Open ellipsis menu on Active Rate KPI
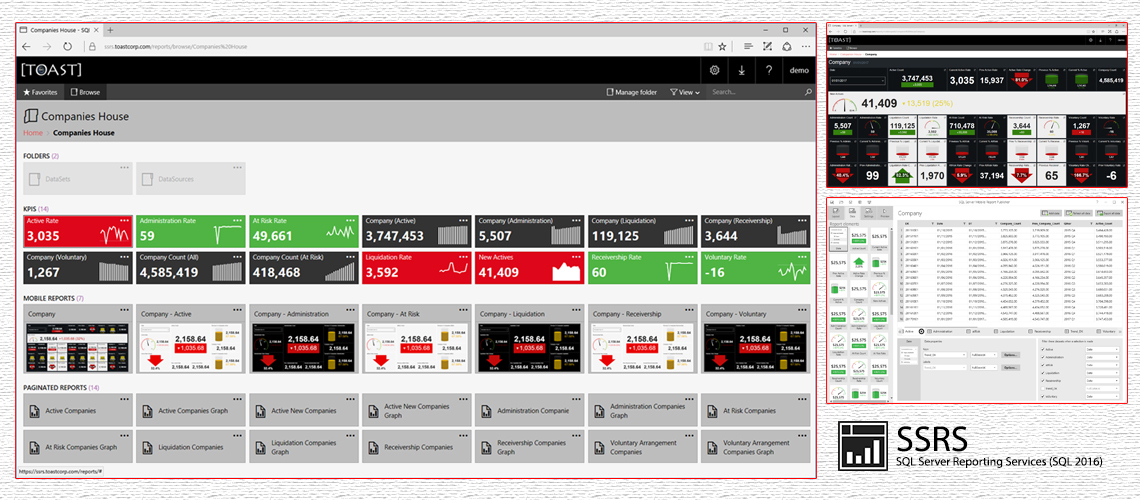The height and width of the screenshot is (500, 1140). coord(125,219)
